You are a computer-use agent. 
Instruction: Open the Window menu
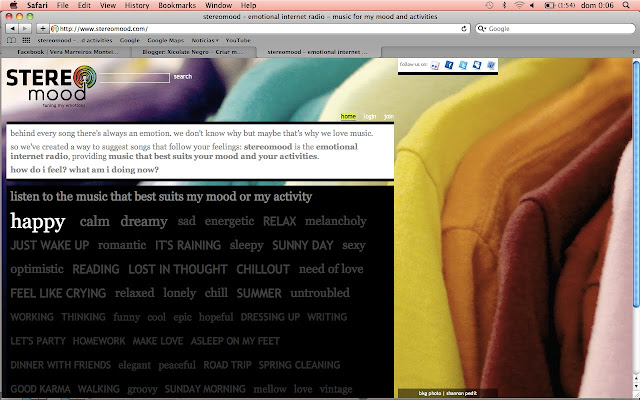(x=218, y=5)
